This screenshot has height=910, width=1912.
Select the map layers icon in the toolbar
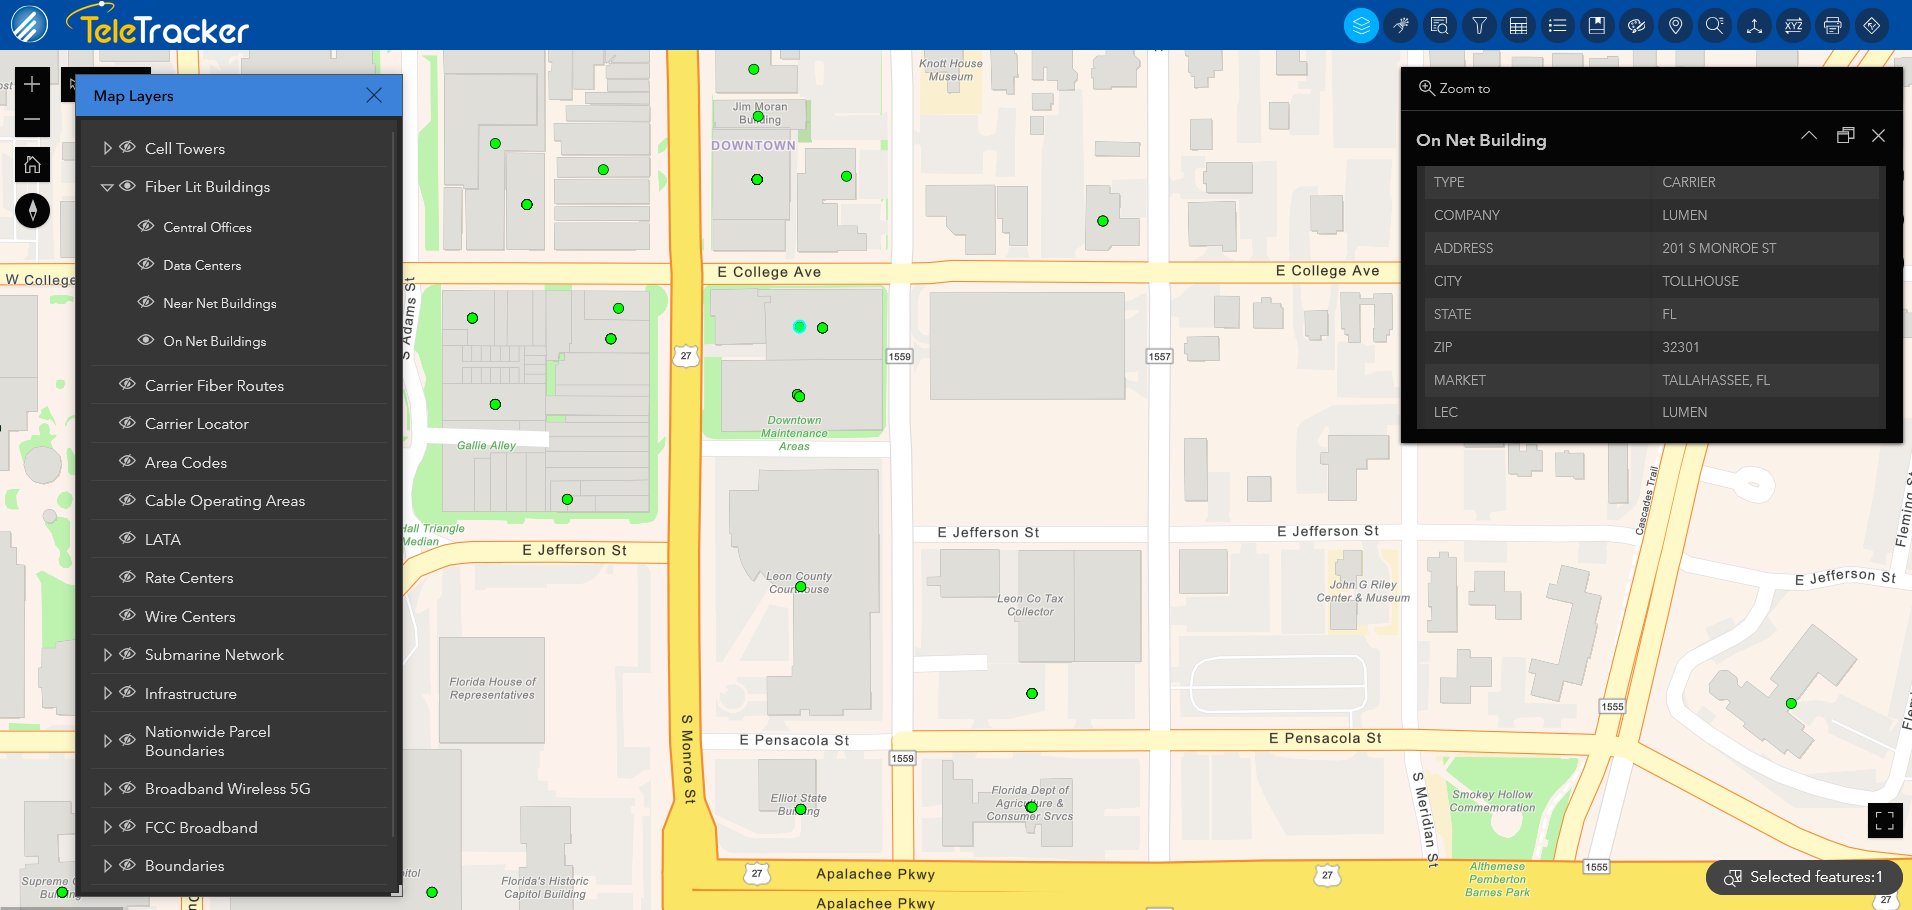(x=1361, y=25)
